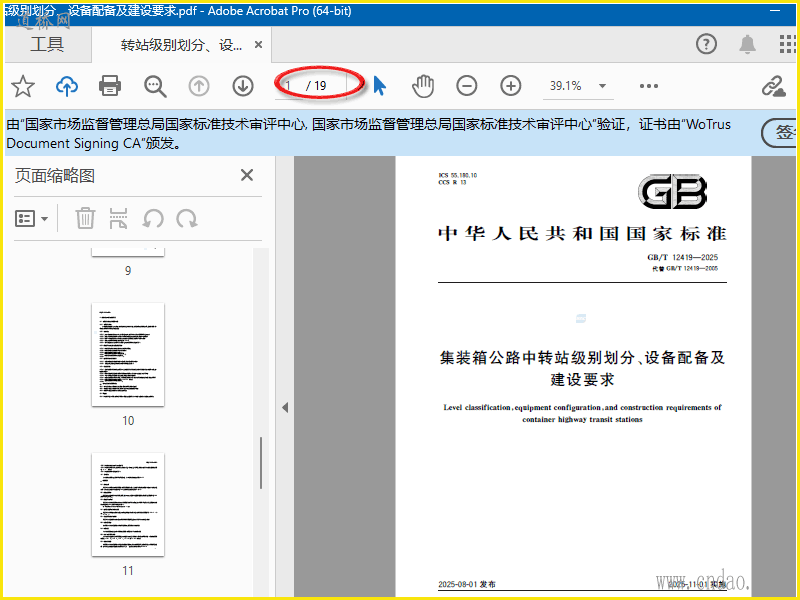Close the page thumbnails panel
This screenshot has width=800, height=600.
click(x=247, y=175)
